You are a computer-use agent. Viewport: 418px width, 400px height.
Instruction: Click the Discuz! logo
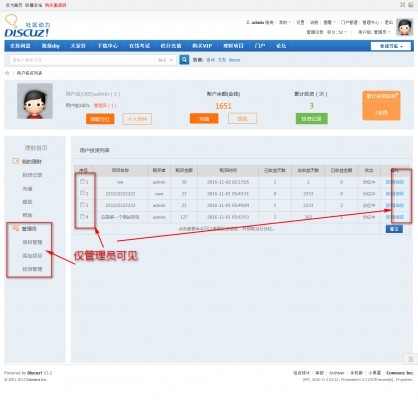pos(27,26)
